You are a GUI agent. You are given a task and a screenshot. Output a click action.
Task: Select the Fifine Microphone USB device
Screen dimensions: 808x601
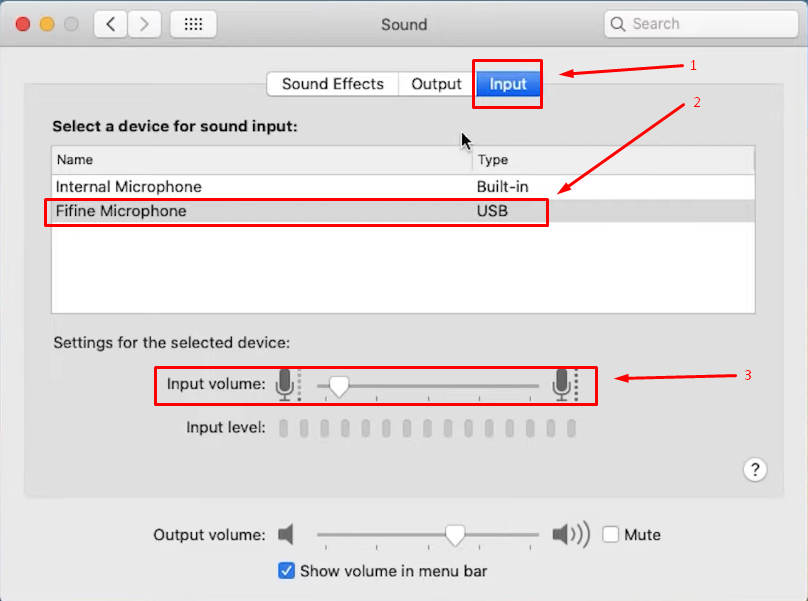pyautogui.click(x=403, y=211)
